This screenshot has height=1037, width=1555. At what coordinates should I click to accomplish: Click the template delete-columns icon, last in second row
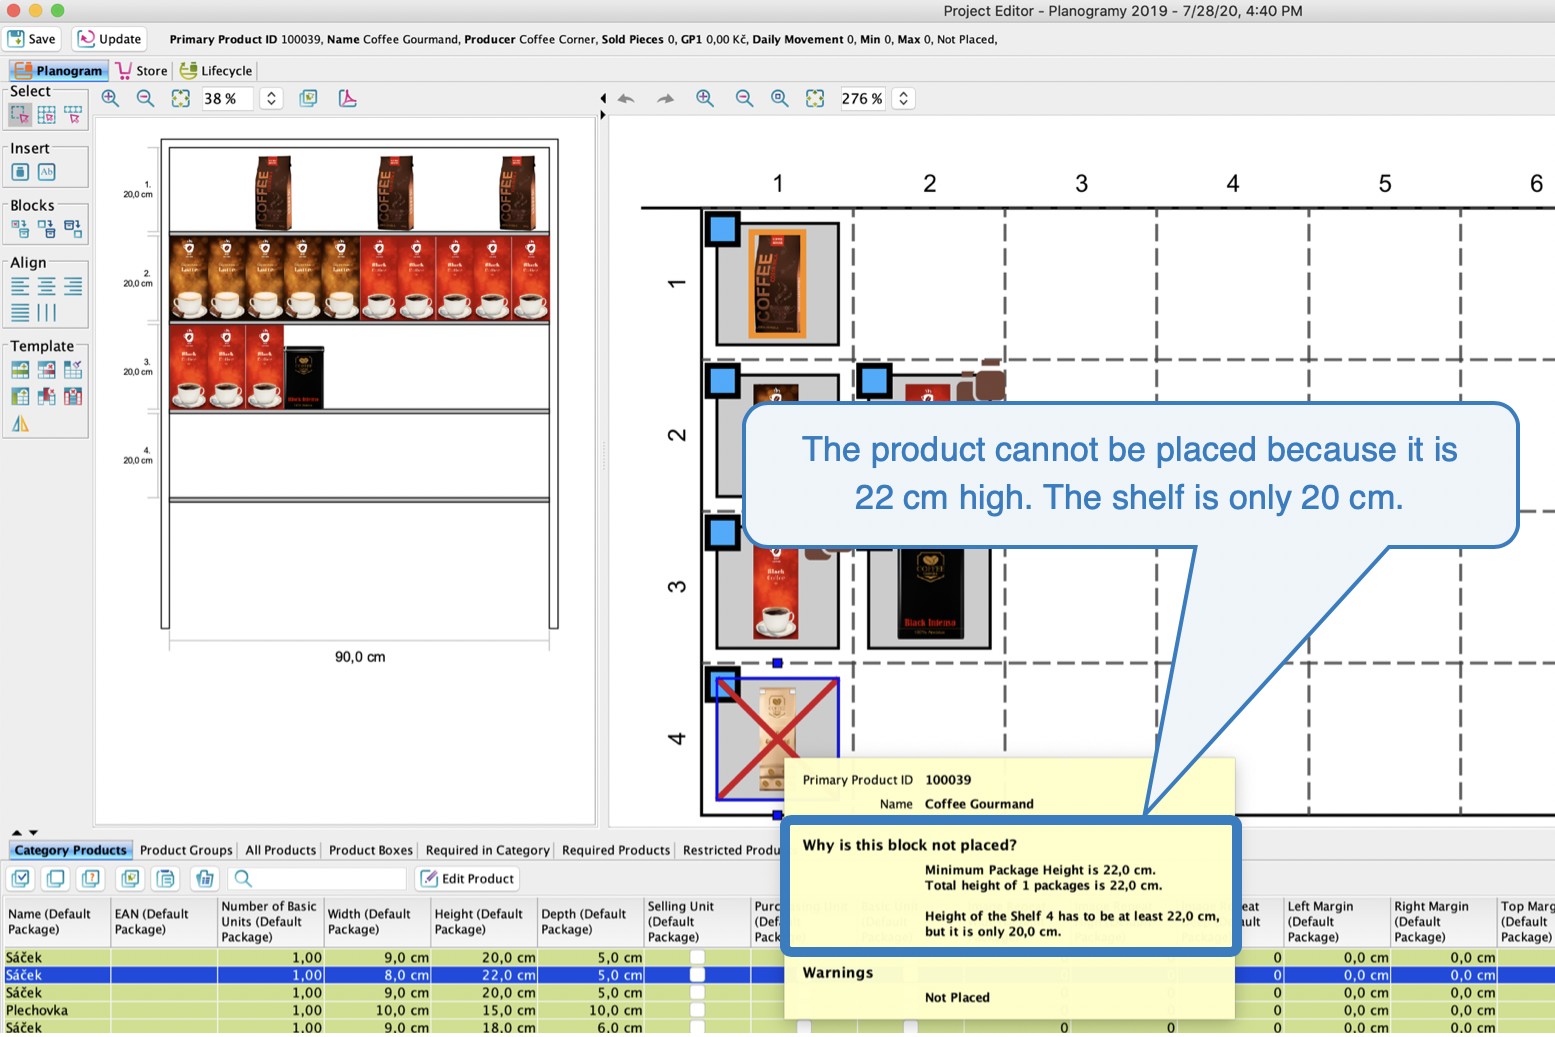click(x=73, y=396)
